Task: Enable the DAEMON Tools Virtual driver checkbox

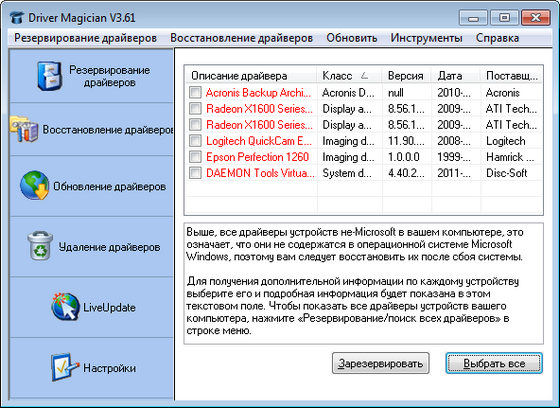Action: 195,173
